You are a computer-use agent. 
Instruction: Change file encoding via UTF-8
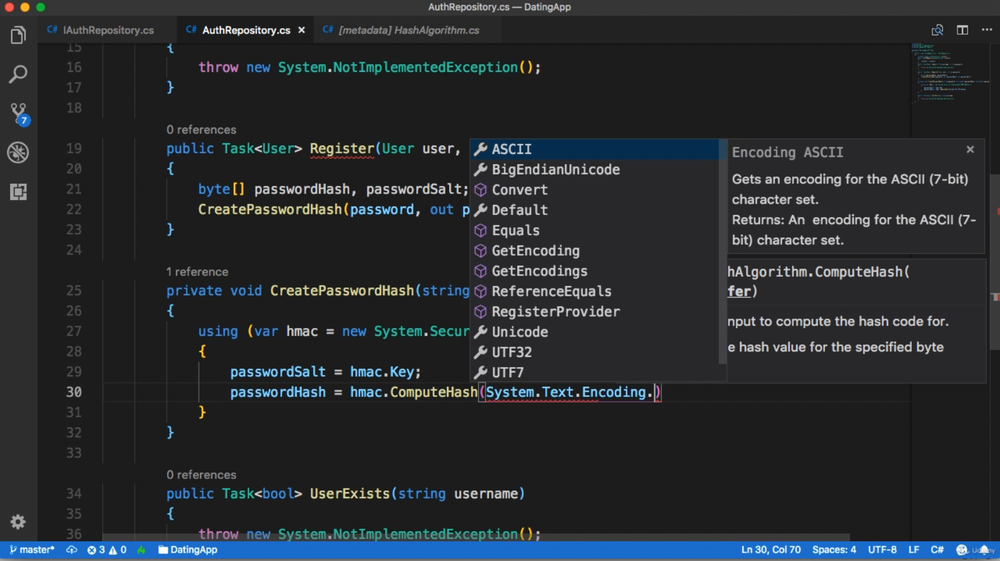pyautogui.click(x=882, y=550)
